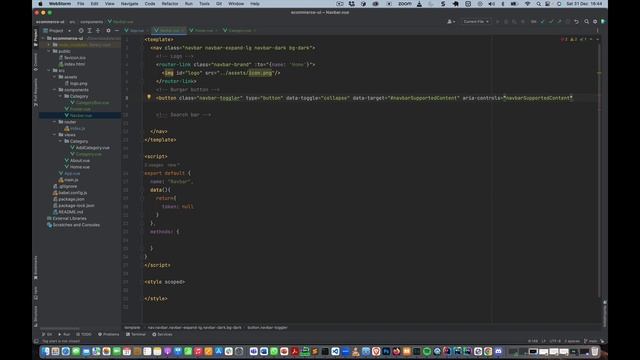Open Finder from the Dock
640x360 pixels.
pos(45,351)
